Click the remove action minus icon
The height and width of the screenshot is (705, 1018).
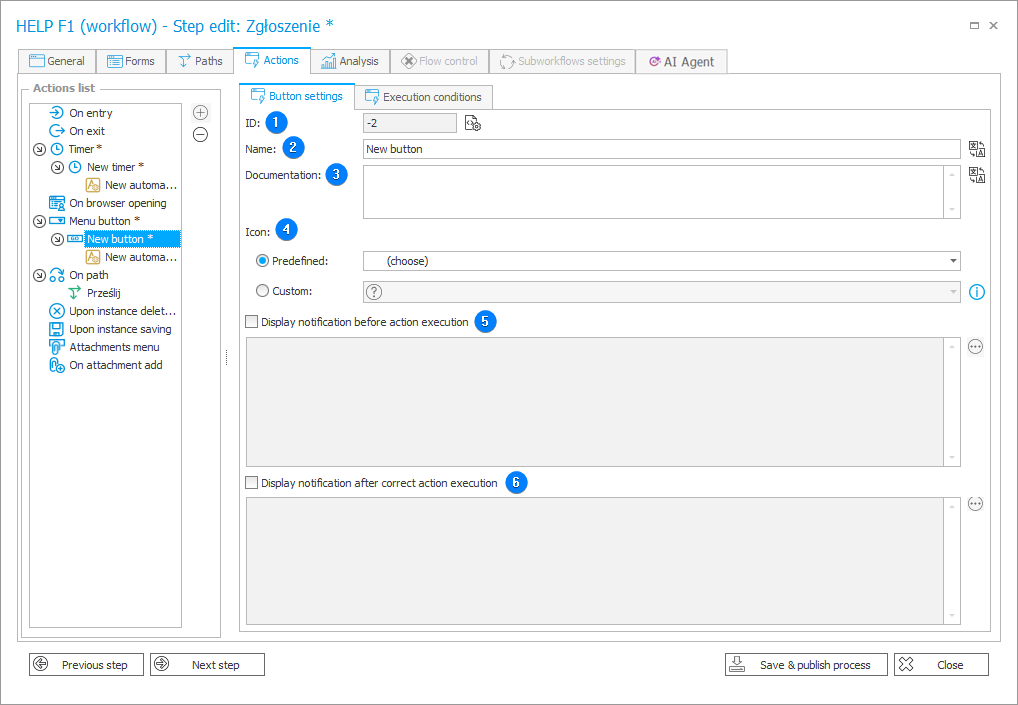click(x=200, y=135)
